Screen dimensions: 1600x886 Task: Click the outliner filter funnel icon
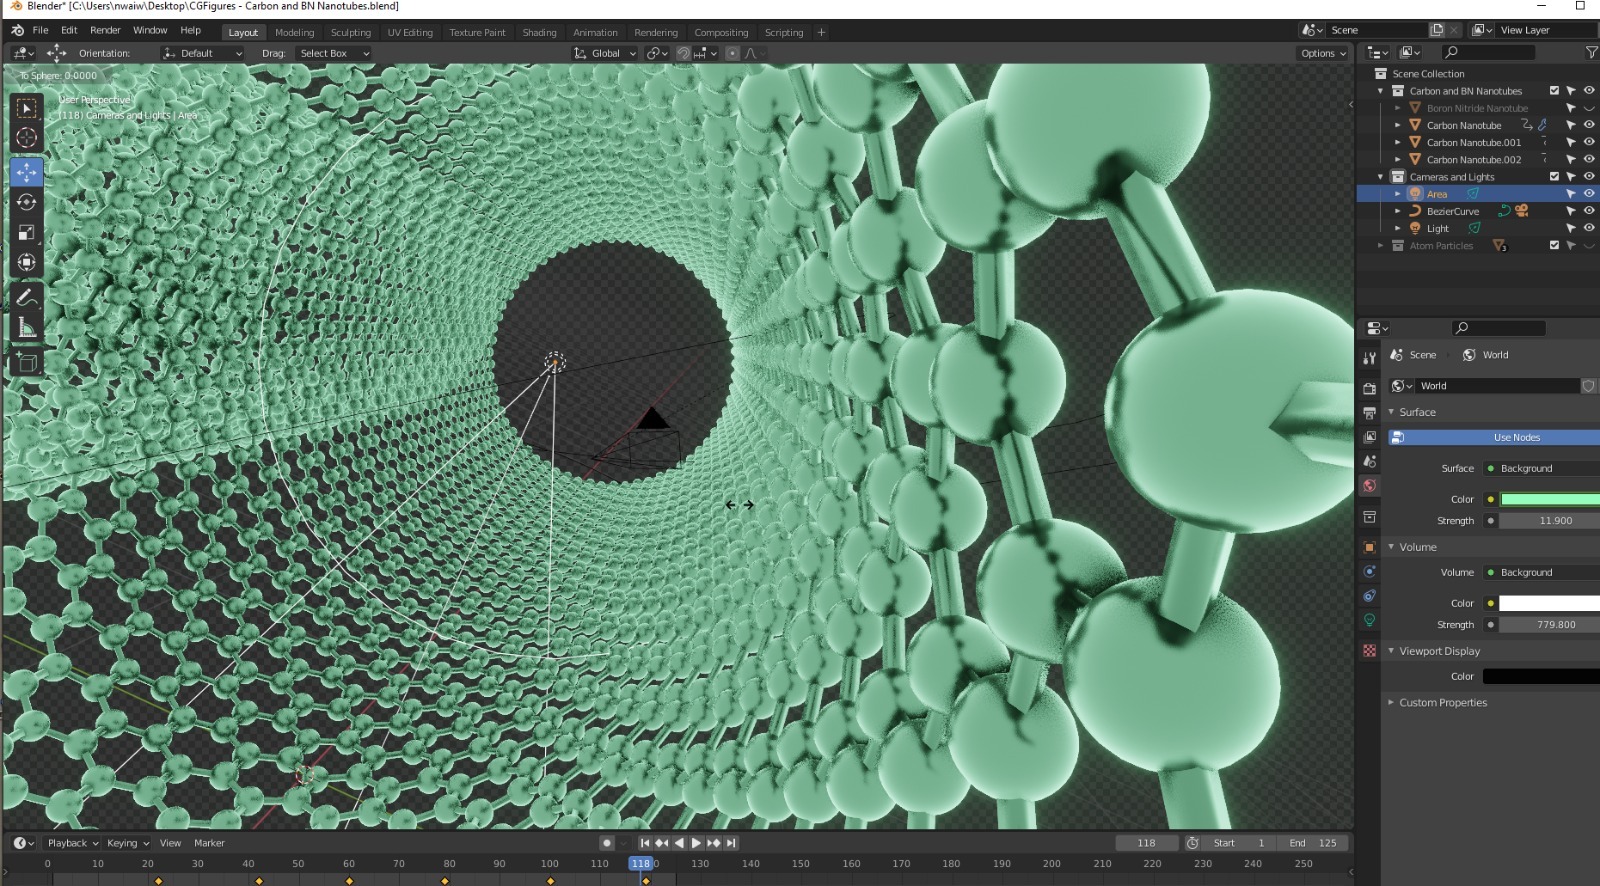[x=1591, y=52]
